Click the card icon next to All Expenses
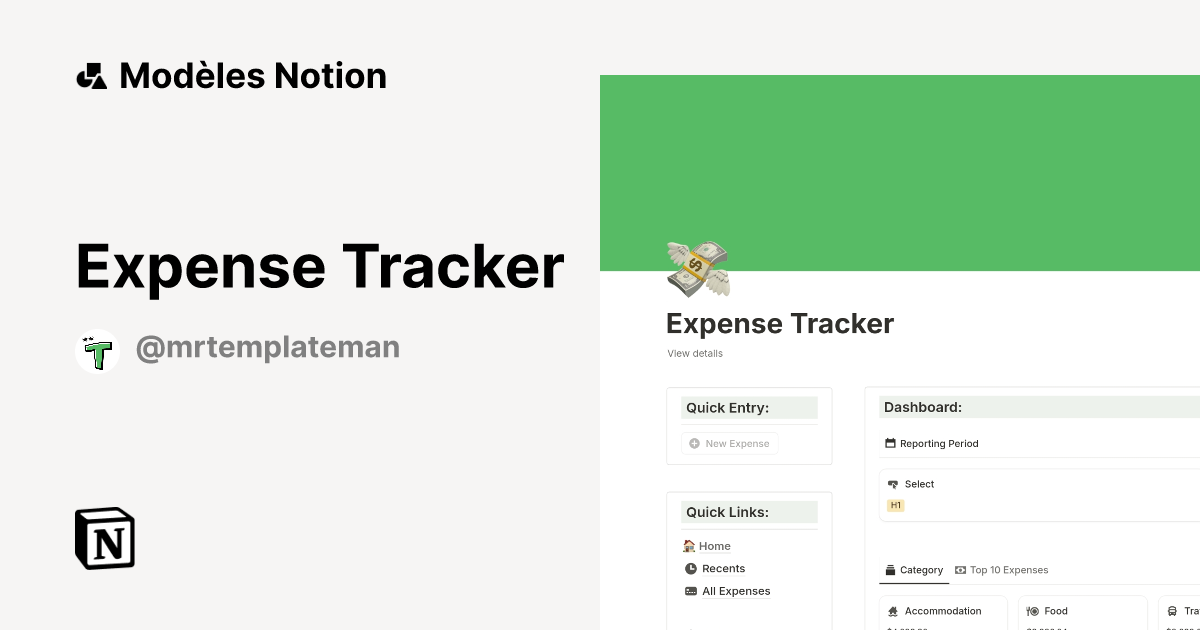Screen dimensions: 1200x630 point(690,591)
